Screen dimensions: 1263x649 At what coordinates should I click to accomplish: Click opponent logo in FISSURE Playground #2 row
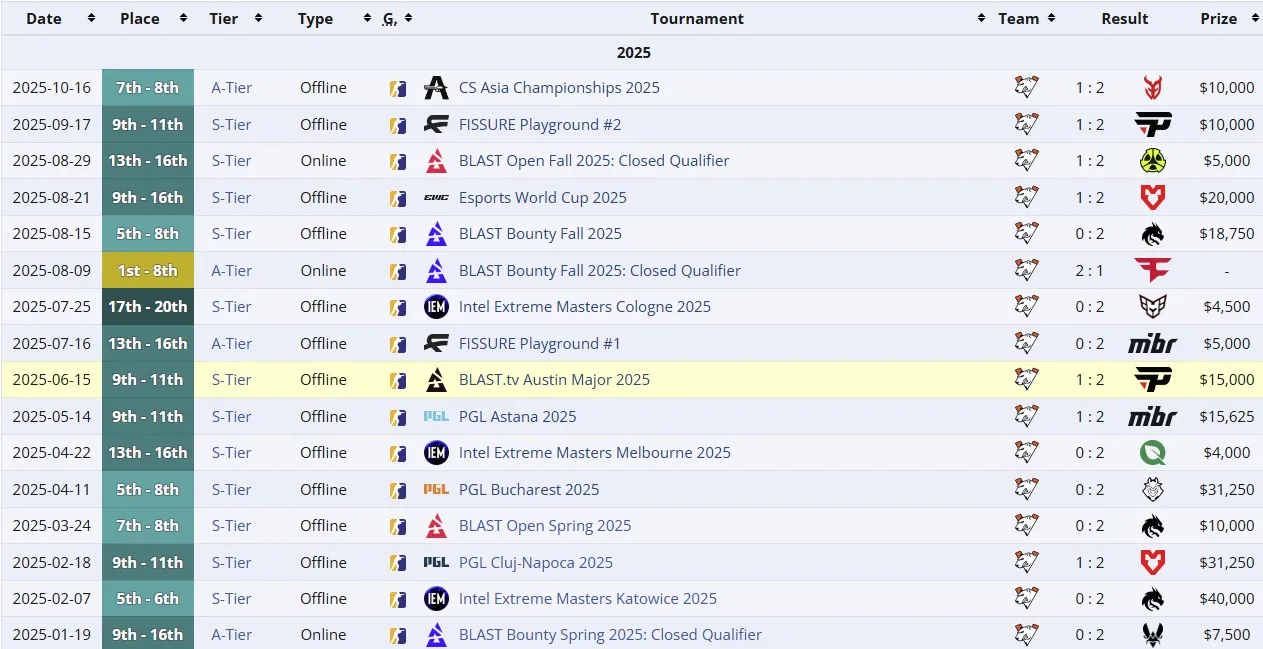pyautogui.click(x=1152, y=125)
